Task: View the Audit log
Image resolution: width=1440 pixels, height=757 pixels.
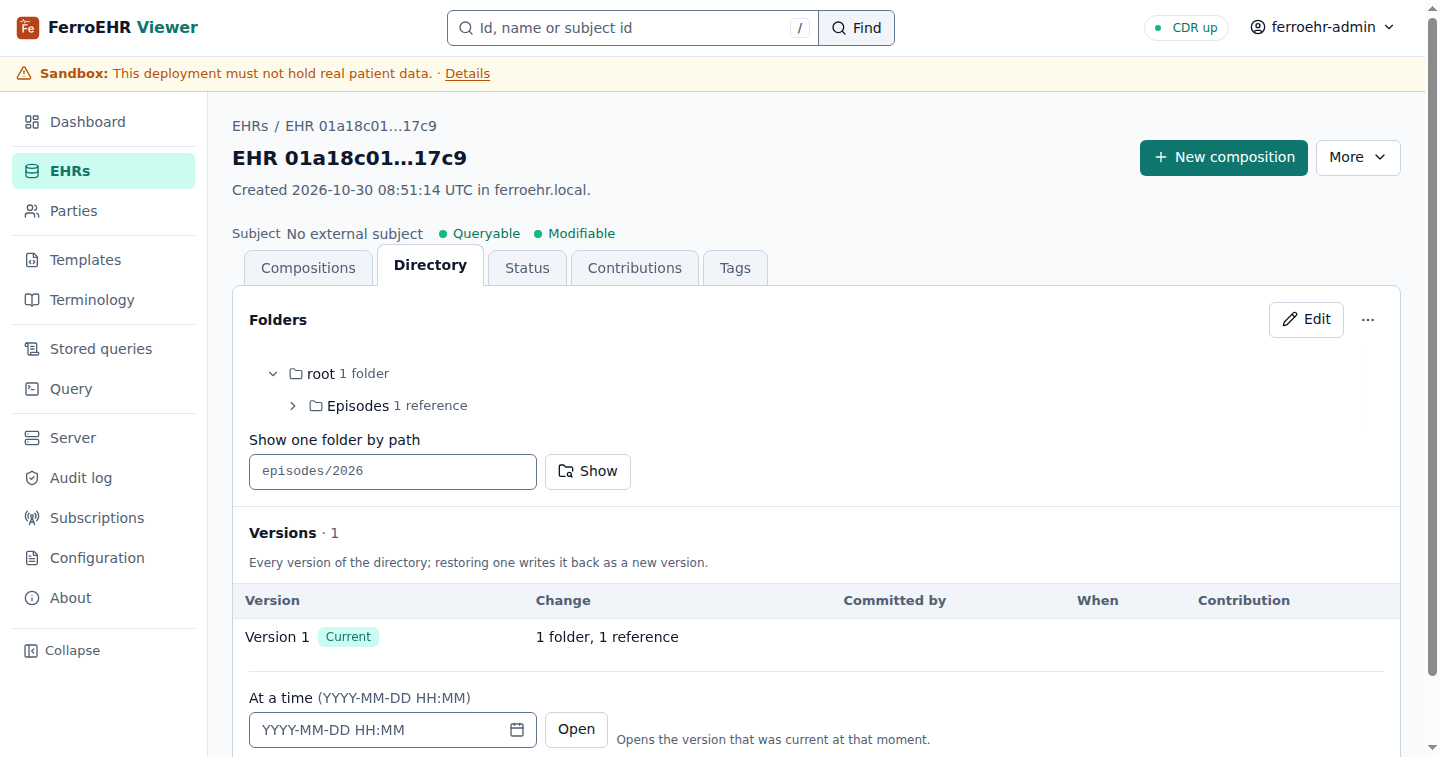Action: (x=103, y=478)
